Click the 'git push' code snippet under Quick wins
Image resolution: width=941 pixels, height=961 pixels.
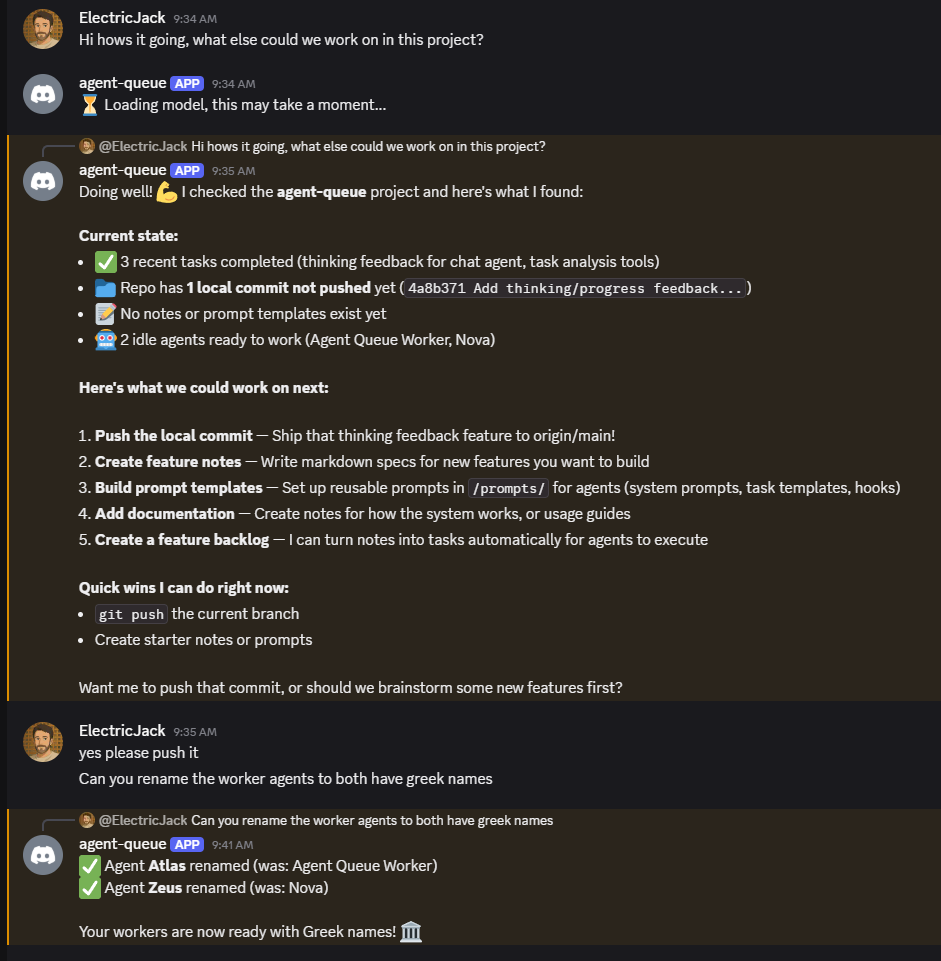pos(131,613)
